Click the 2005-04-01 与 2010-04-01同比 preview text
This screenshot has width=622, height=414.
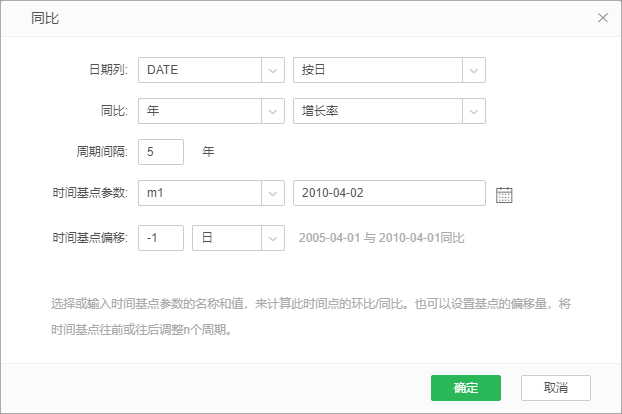pos(381,238)
